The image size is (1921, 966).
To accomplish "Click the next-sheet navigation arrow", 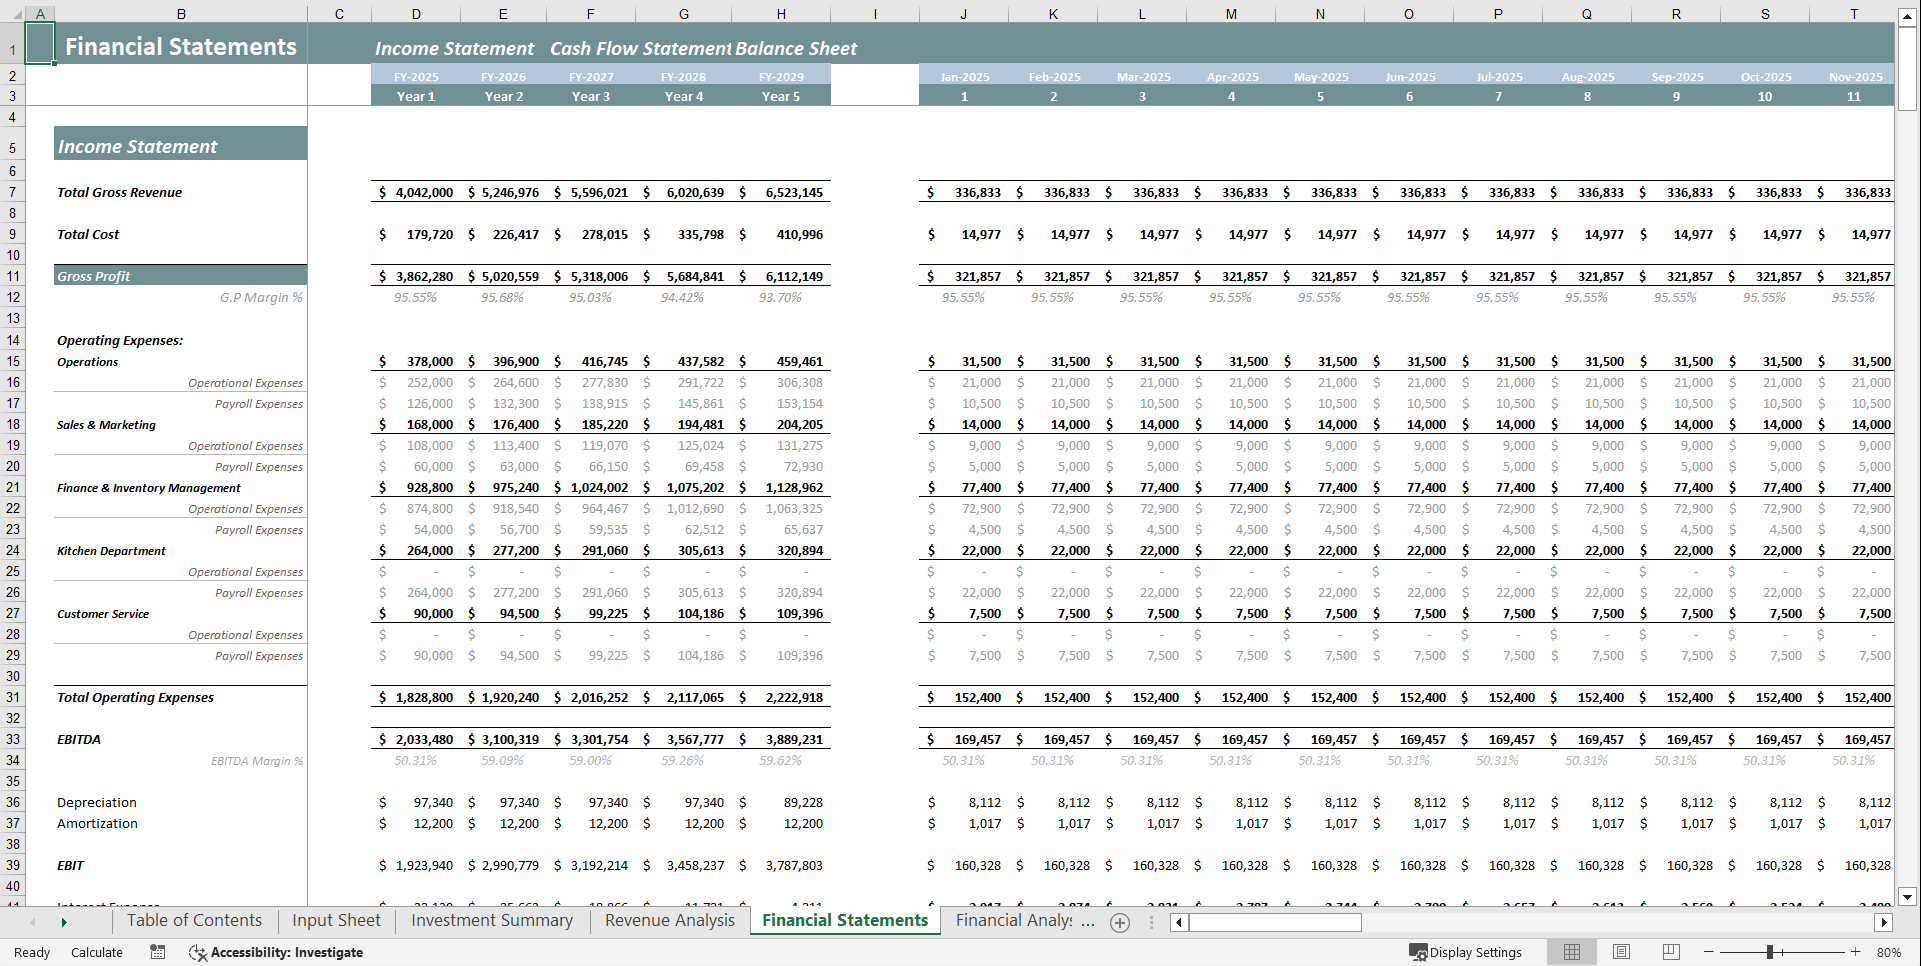I will (63, 921).
